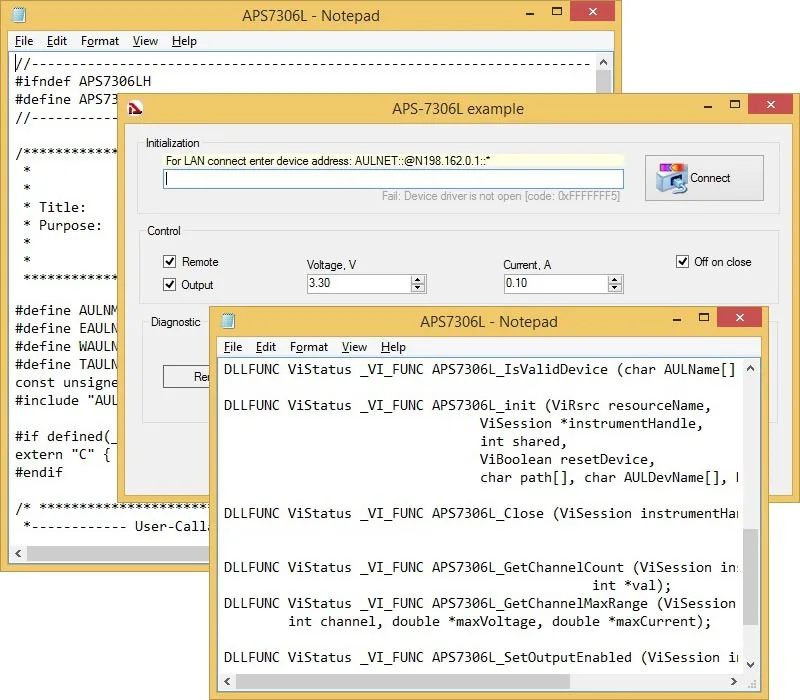
Task: Click the Notepad icon in front window title
Action: pos(228,321)
